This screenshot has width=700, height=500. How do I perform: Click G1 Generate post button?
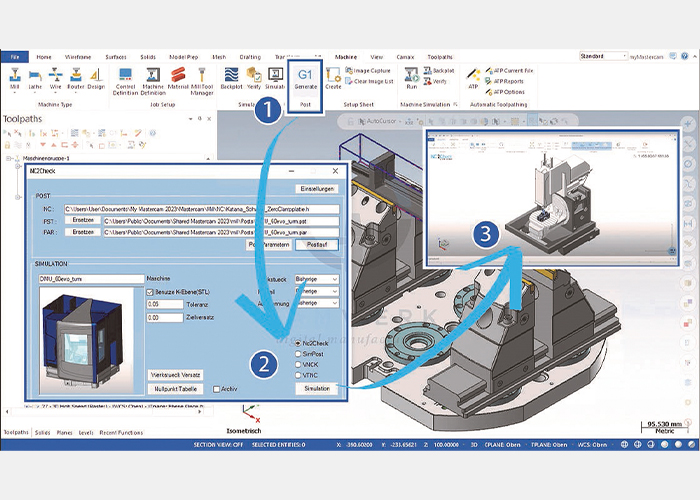point(305,79)
